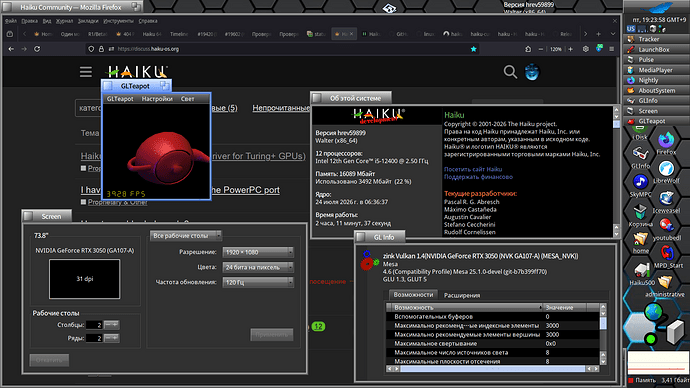This screenshot has width=690, height=388.
Task: Open the Iceweasel desktop icon
Action: [666, 199]
